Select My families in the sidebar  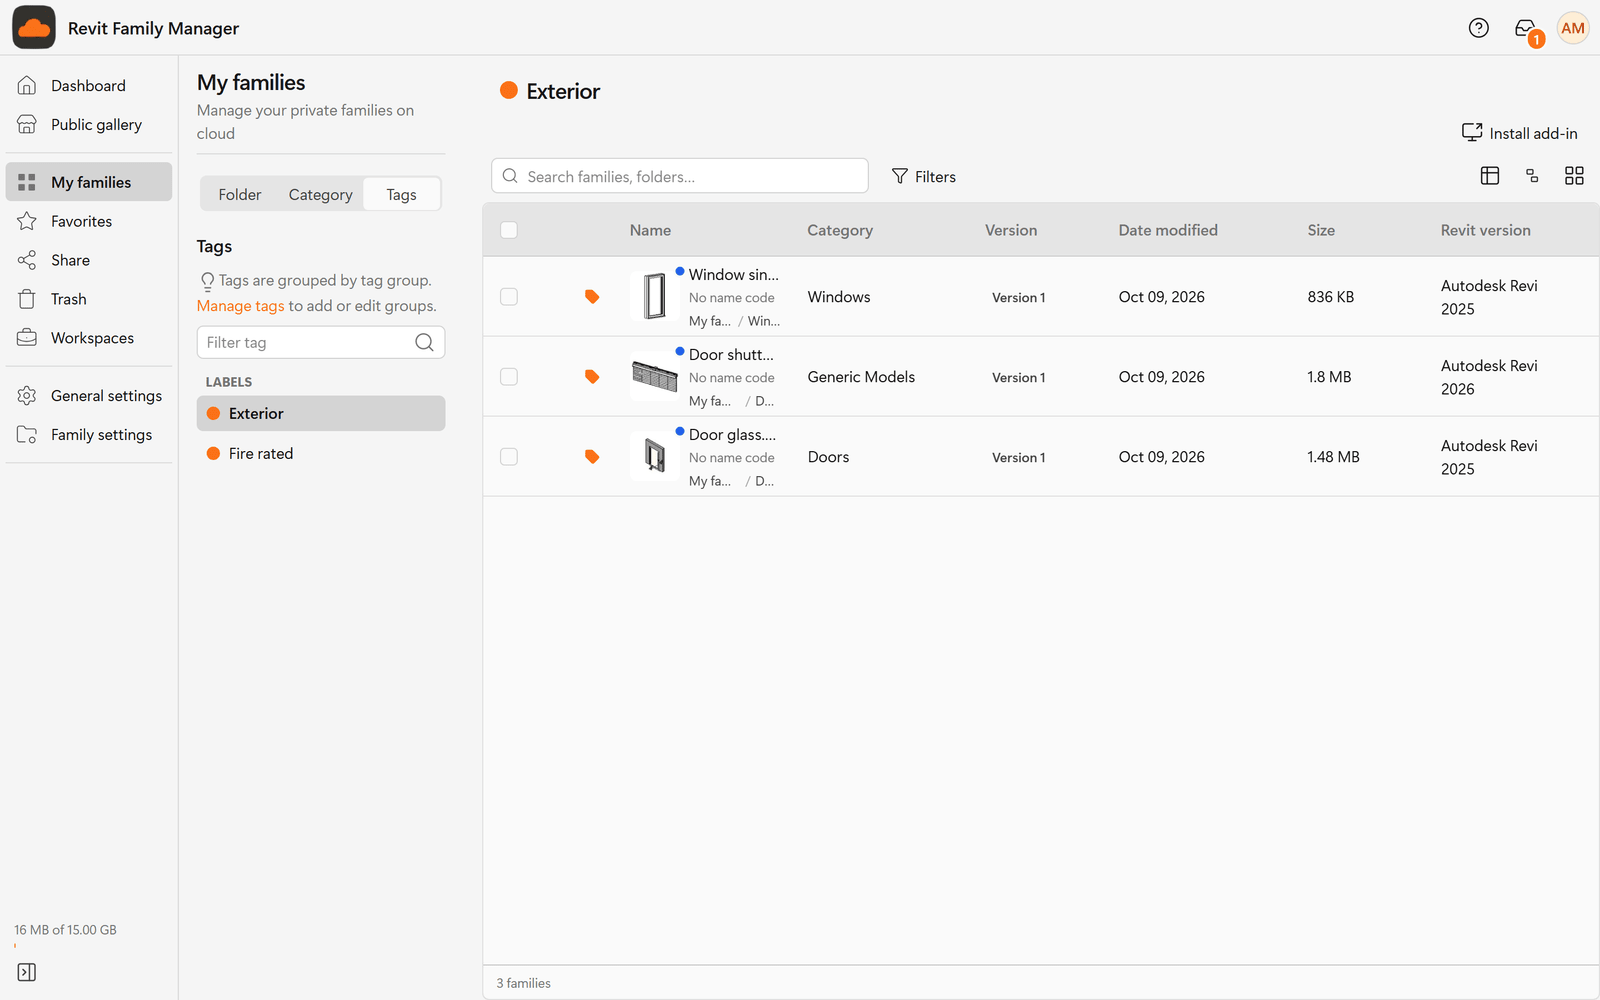point(88,182)
